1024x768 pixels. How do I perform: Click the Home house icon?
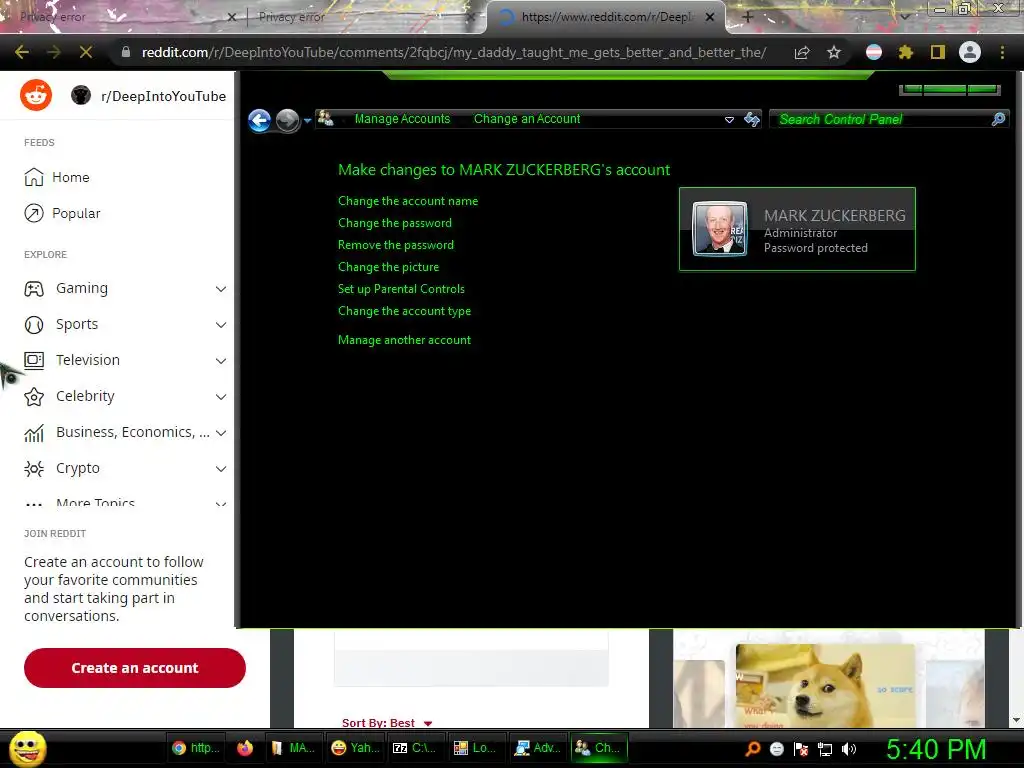pyautogui.click(x=33, y=177)
